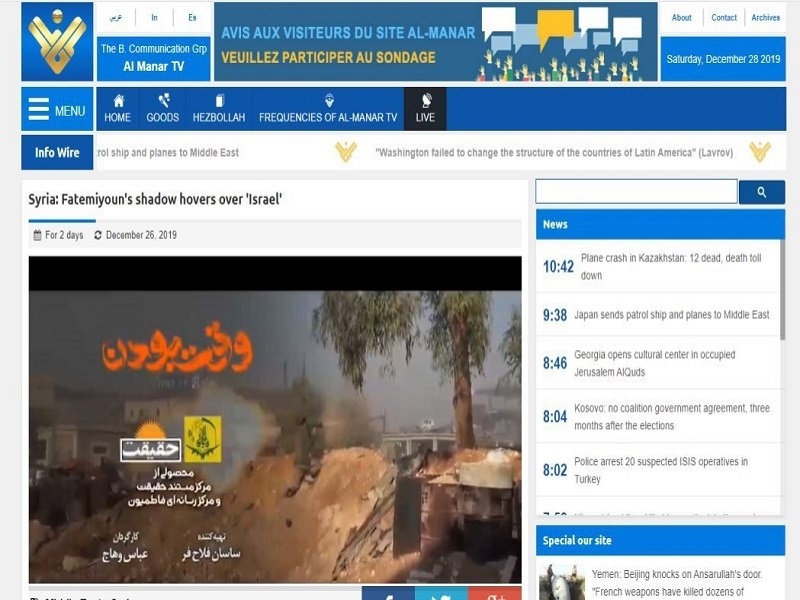Click the News panel header

point(660,224)
